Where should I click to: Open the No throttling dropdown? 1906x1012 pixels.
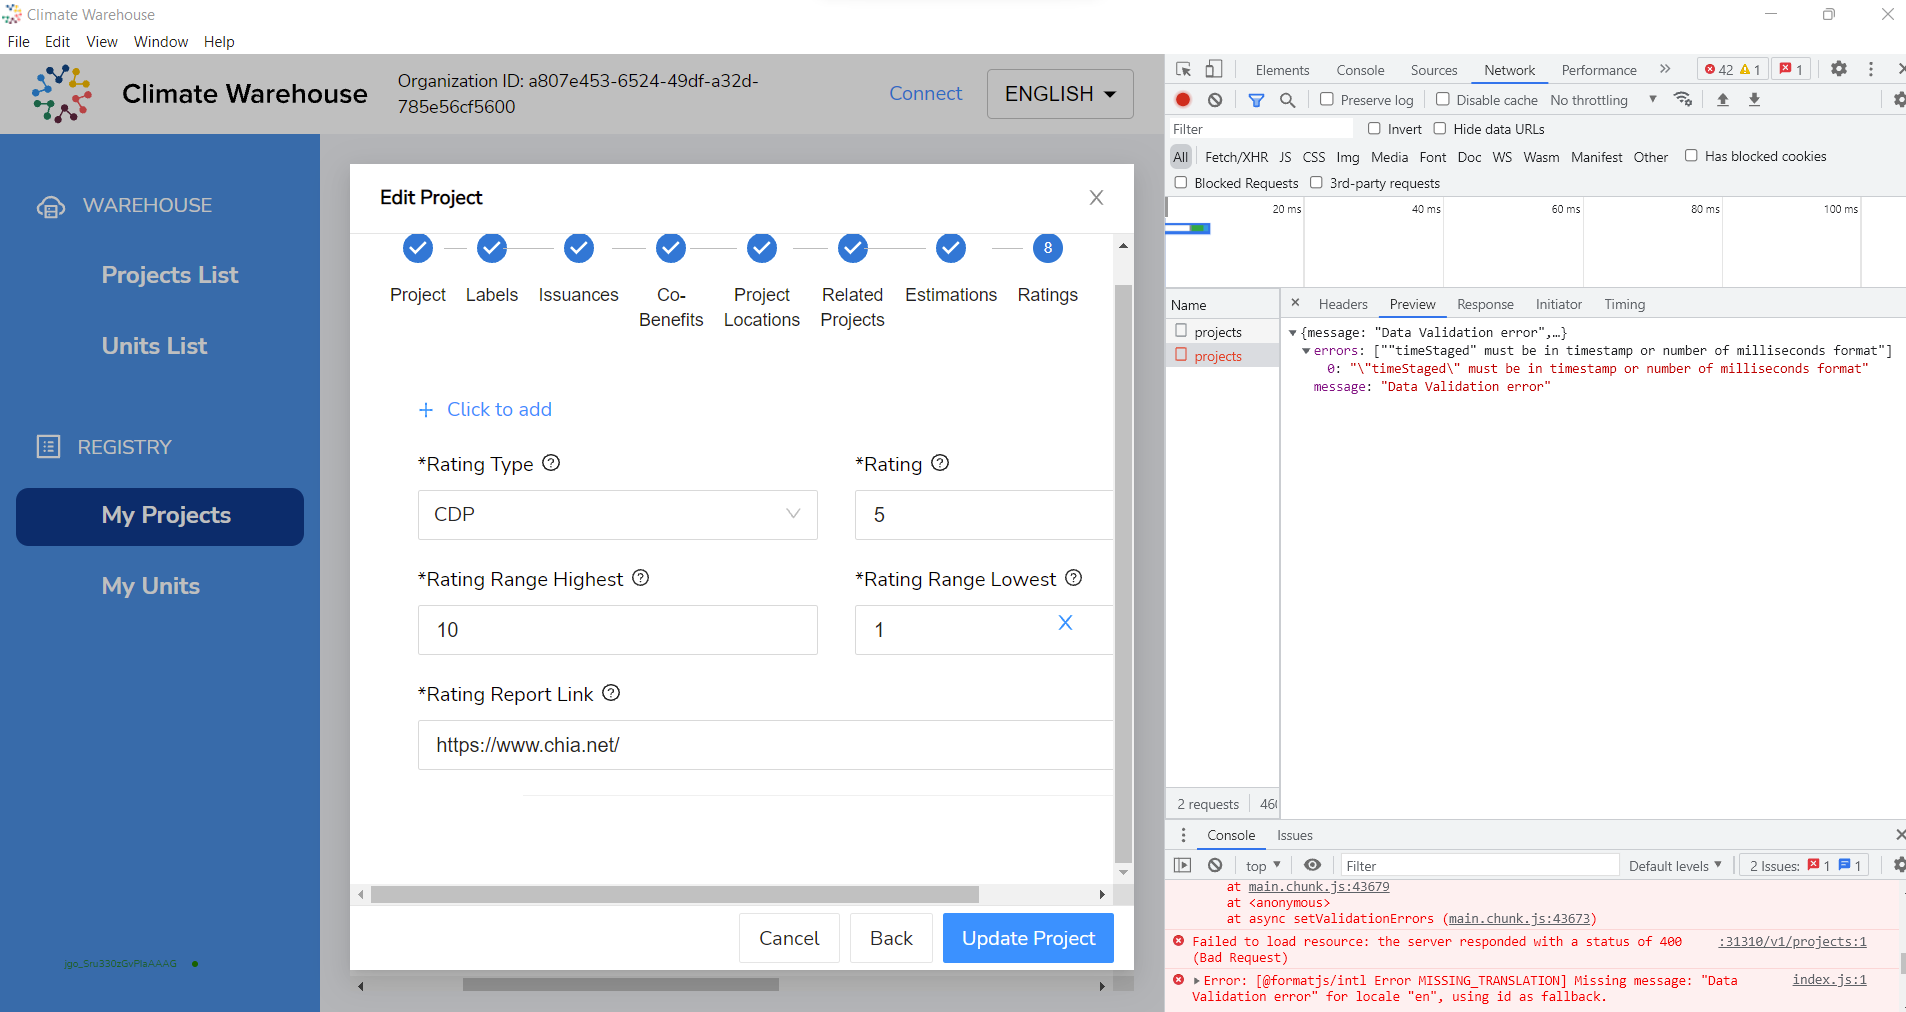click(1591, 100)
